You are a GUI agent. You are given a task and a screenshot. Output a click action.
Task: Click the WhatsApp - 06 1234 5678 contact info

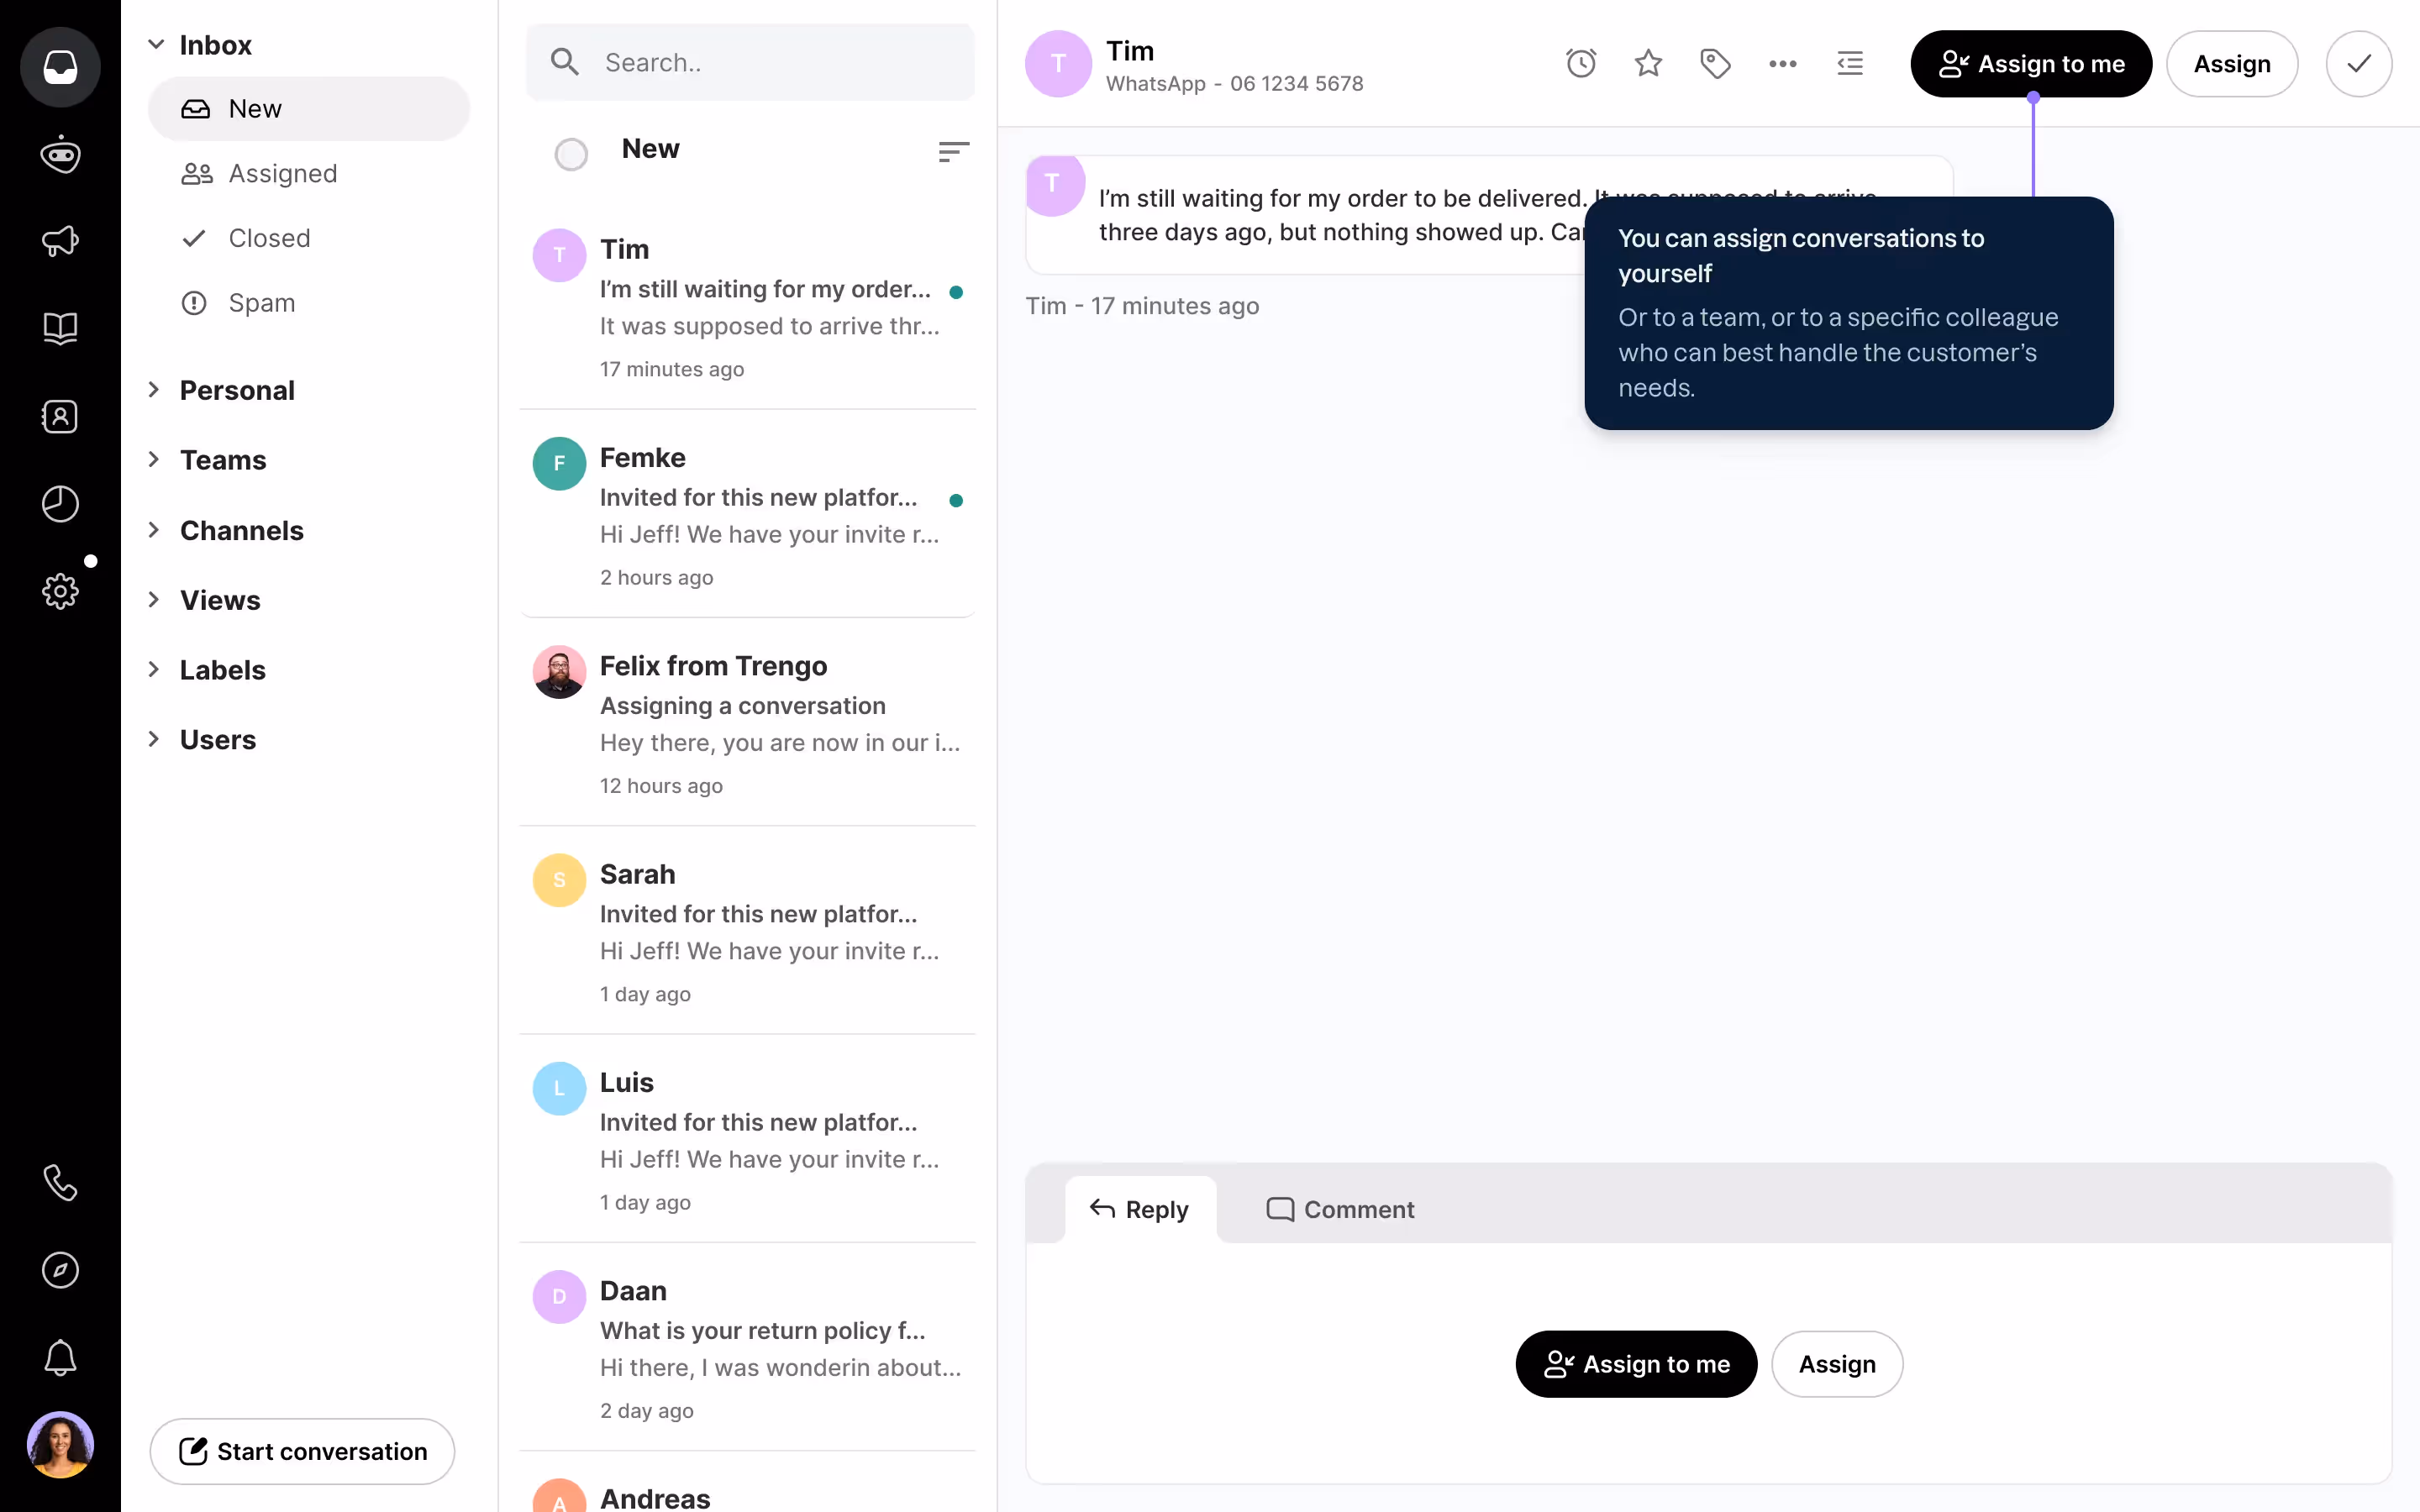click(x=1234, y=84)
